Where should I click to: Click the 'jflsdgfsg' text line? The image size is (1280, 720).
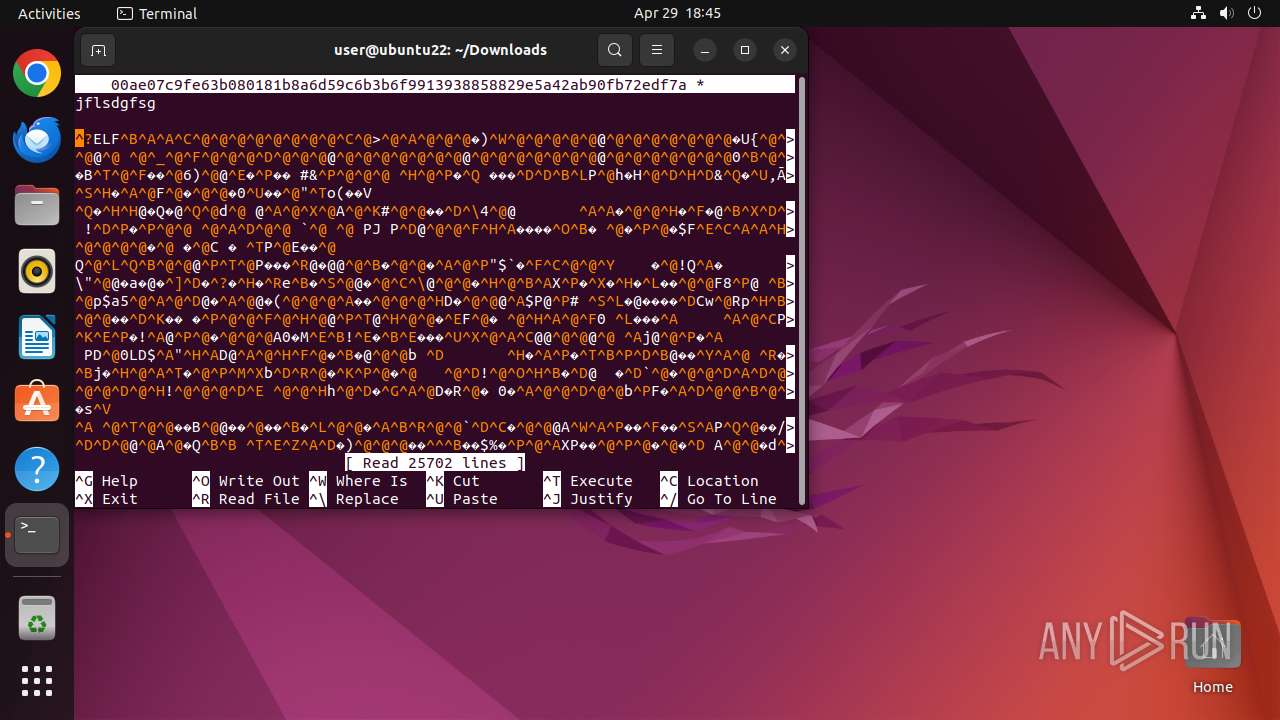pos(115,103)
